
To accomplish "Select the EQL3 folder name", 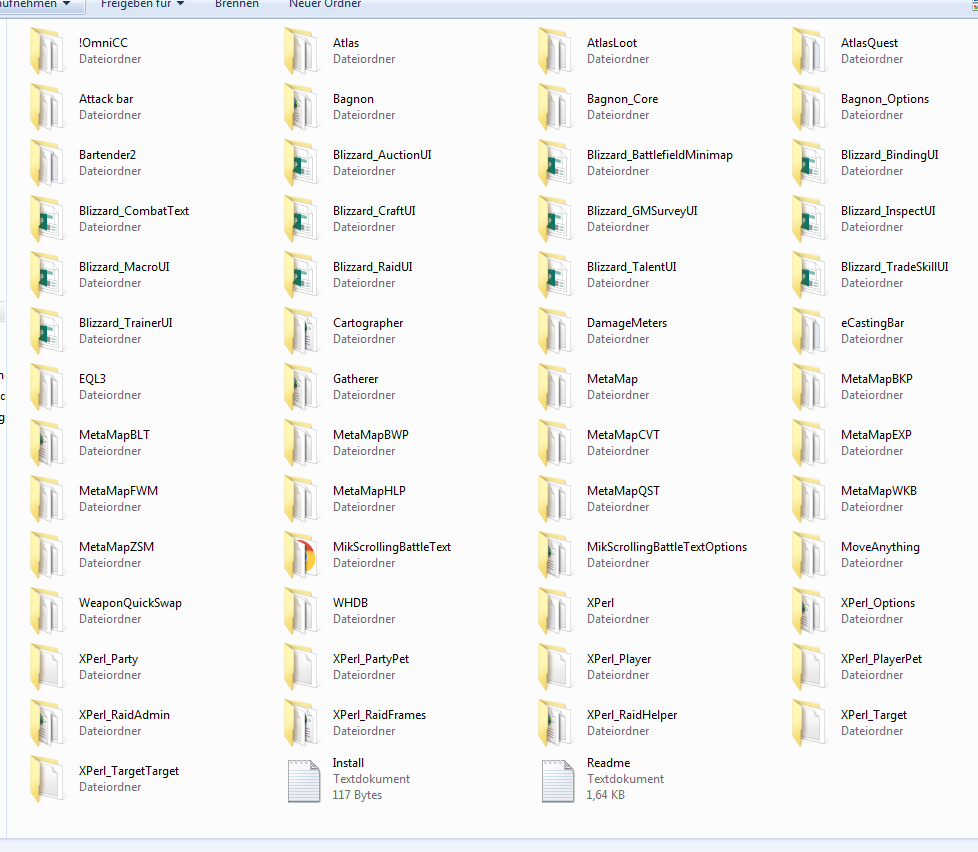I will 92,379.
